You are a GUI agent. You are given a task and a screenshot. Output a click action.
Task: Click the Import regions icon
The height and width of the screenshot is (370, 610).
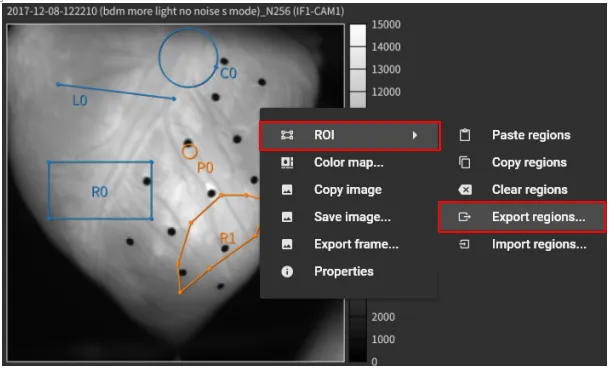465,244
